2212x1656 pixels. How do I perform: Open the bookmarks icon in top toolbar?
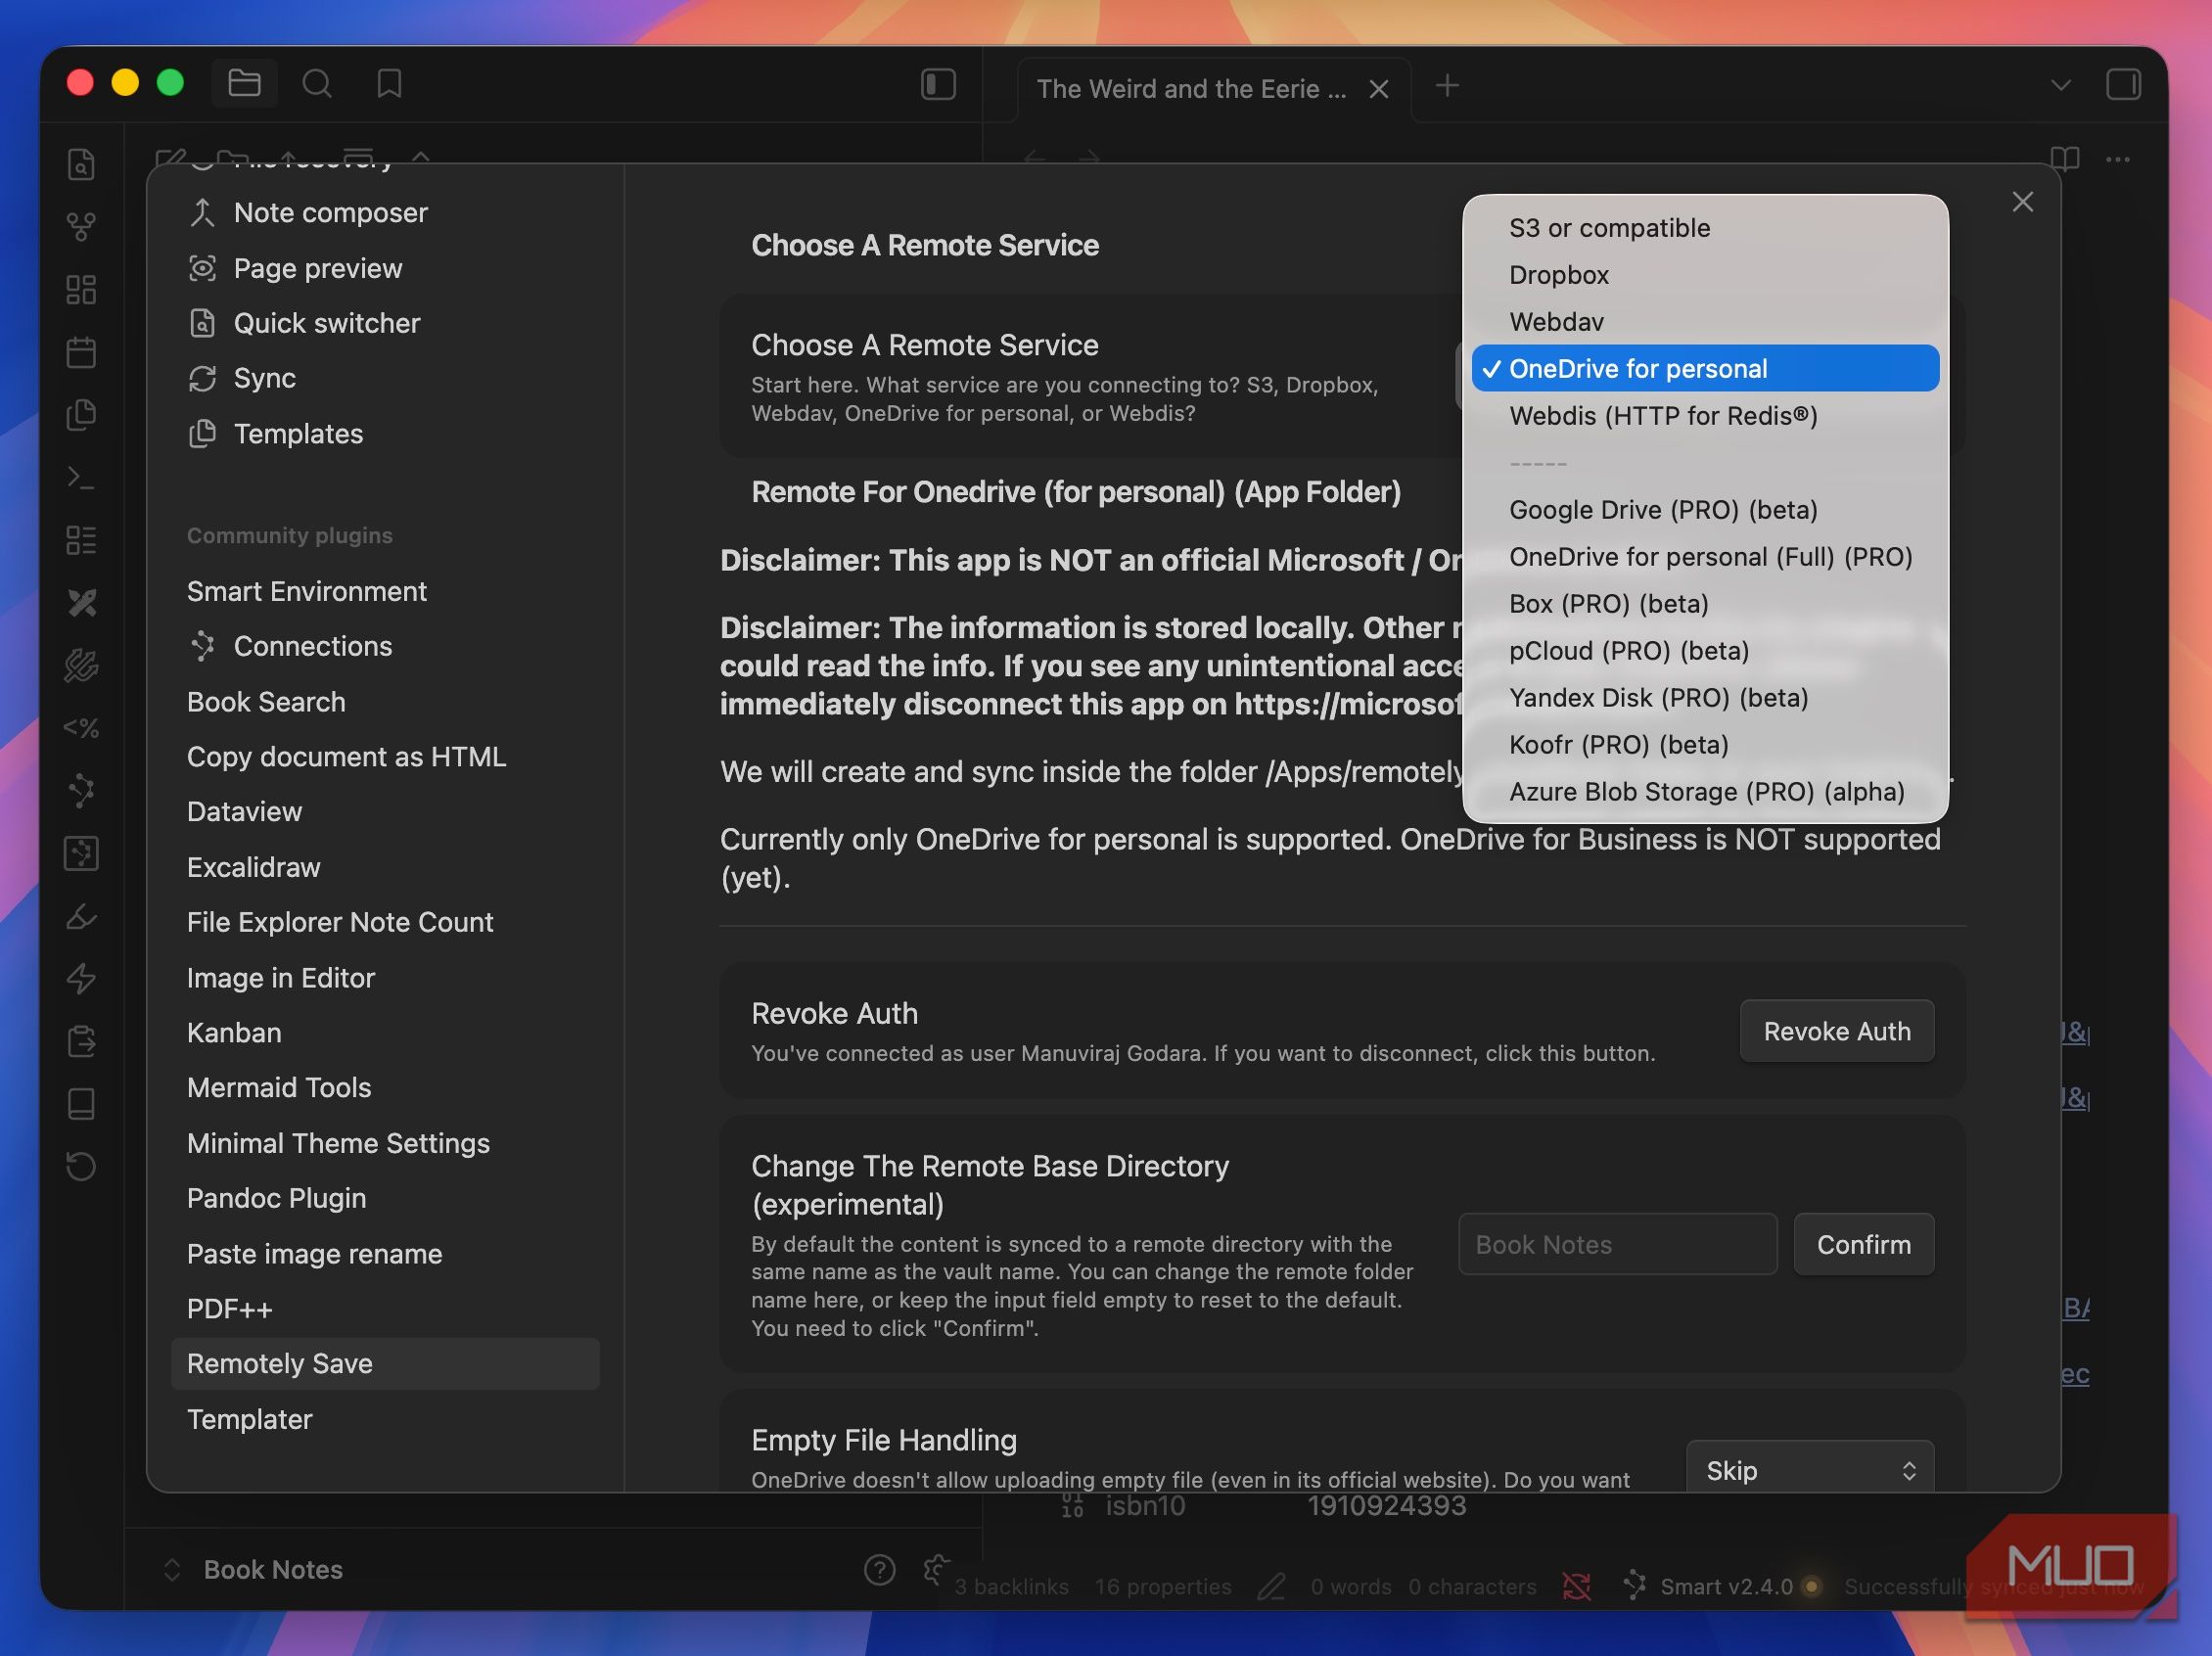(x=389, y=83)
